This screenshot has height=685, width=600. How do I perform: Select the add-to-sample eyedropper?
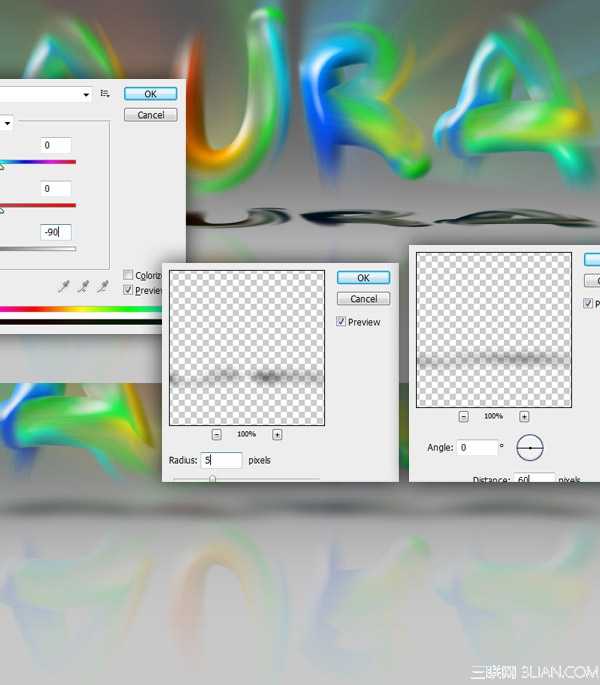point(85,288)
